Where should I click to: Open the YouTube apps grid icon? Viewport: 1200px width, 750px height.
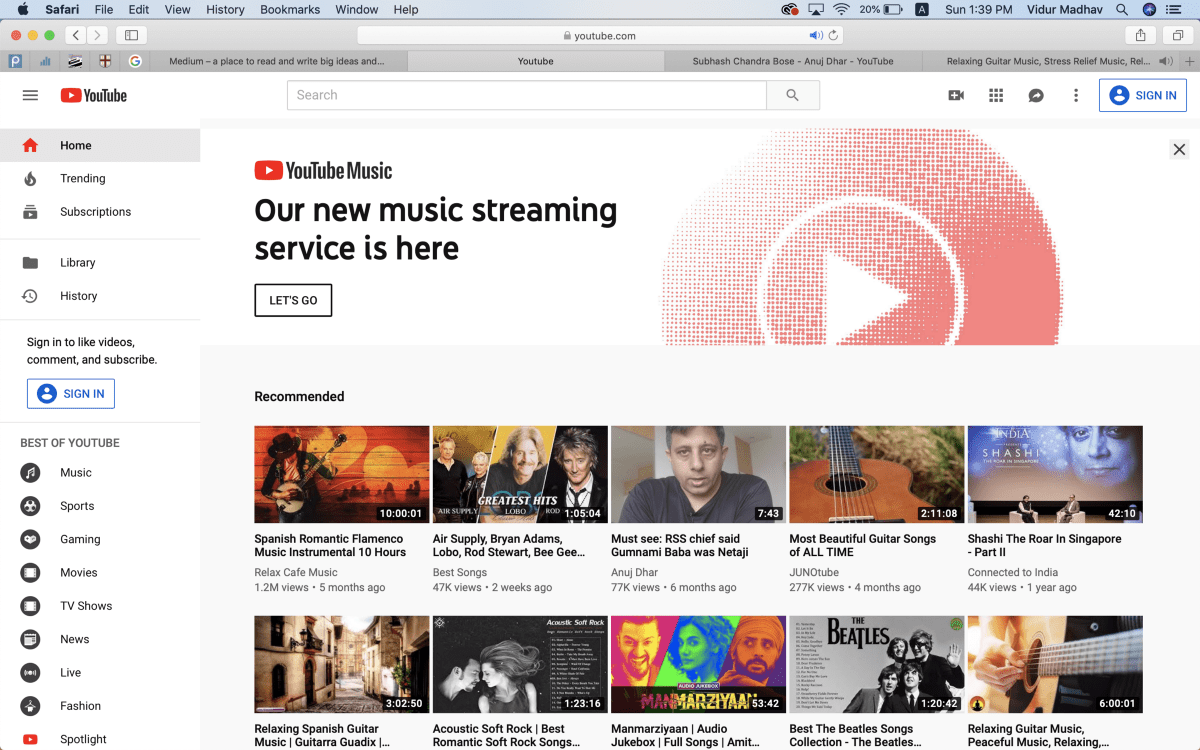coord(996,95)
